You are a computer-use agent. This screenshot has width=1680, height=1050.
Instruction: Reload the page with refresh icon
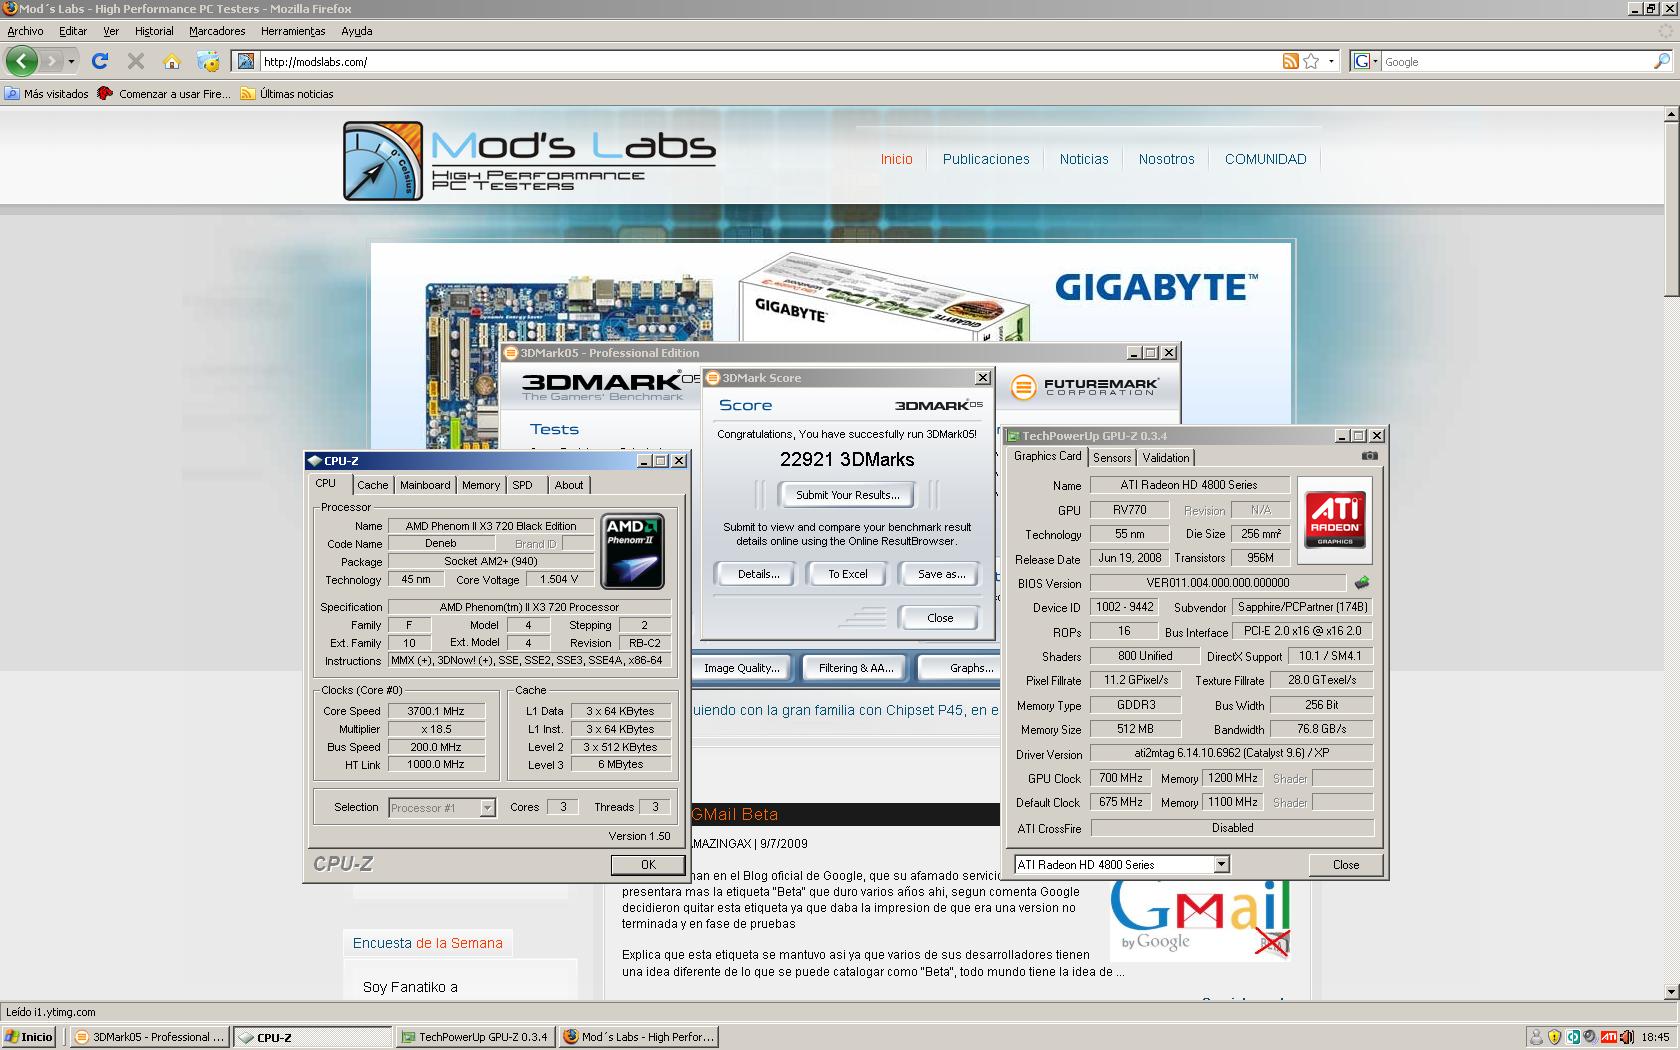100,61
